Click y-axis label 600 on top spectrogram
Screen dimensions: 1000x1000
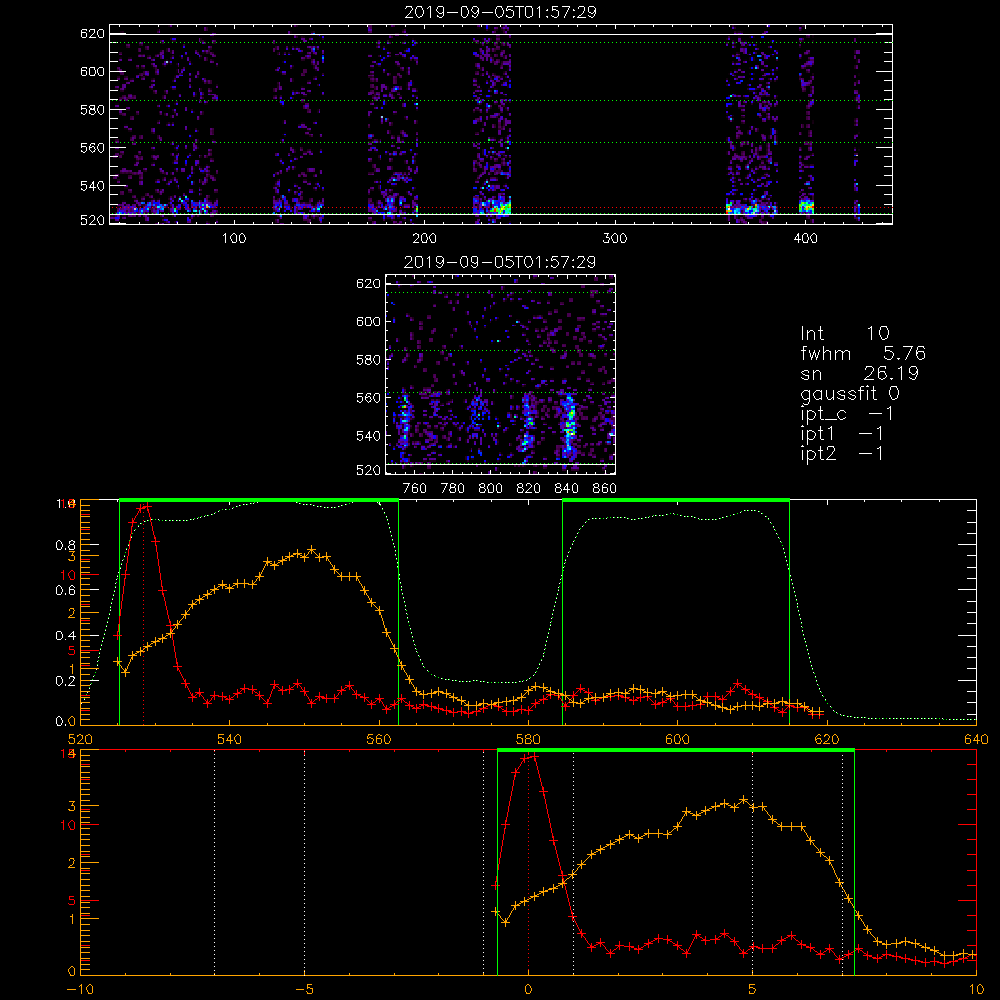(92, 71)
